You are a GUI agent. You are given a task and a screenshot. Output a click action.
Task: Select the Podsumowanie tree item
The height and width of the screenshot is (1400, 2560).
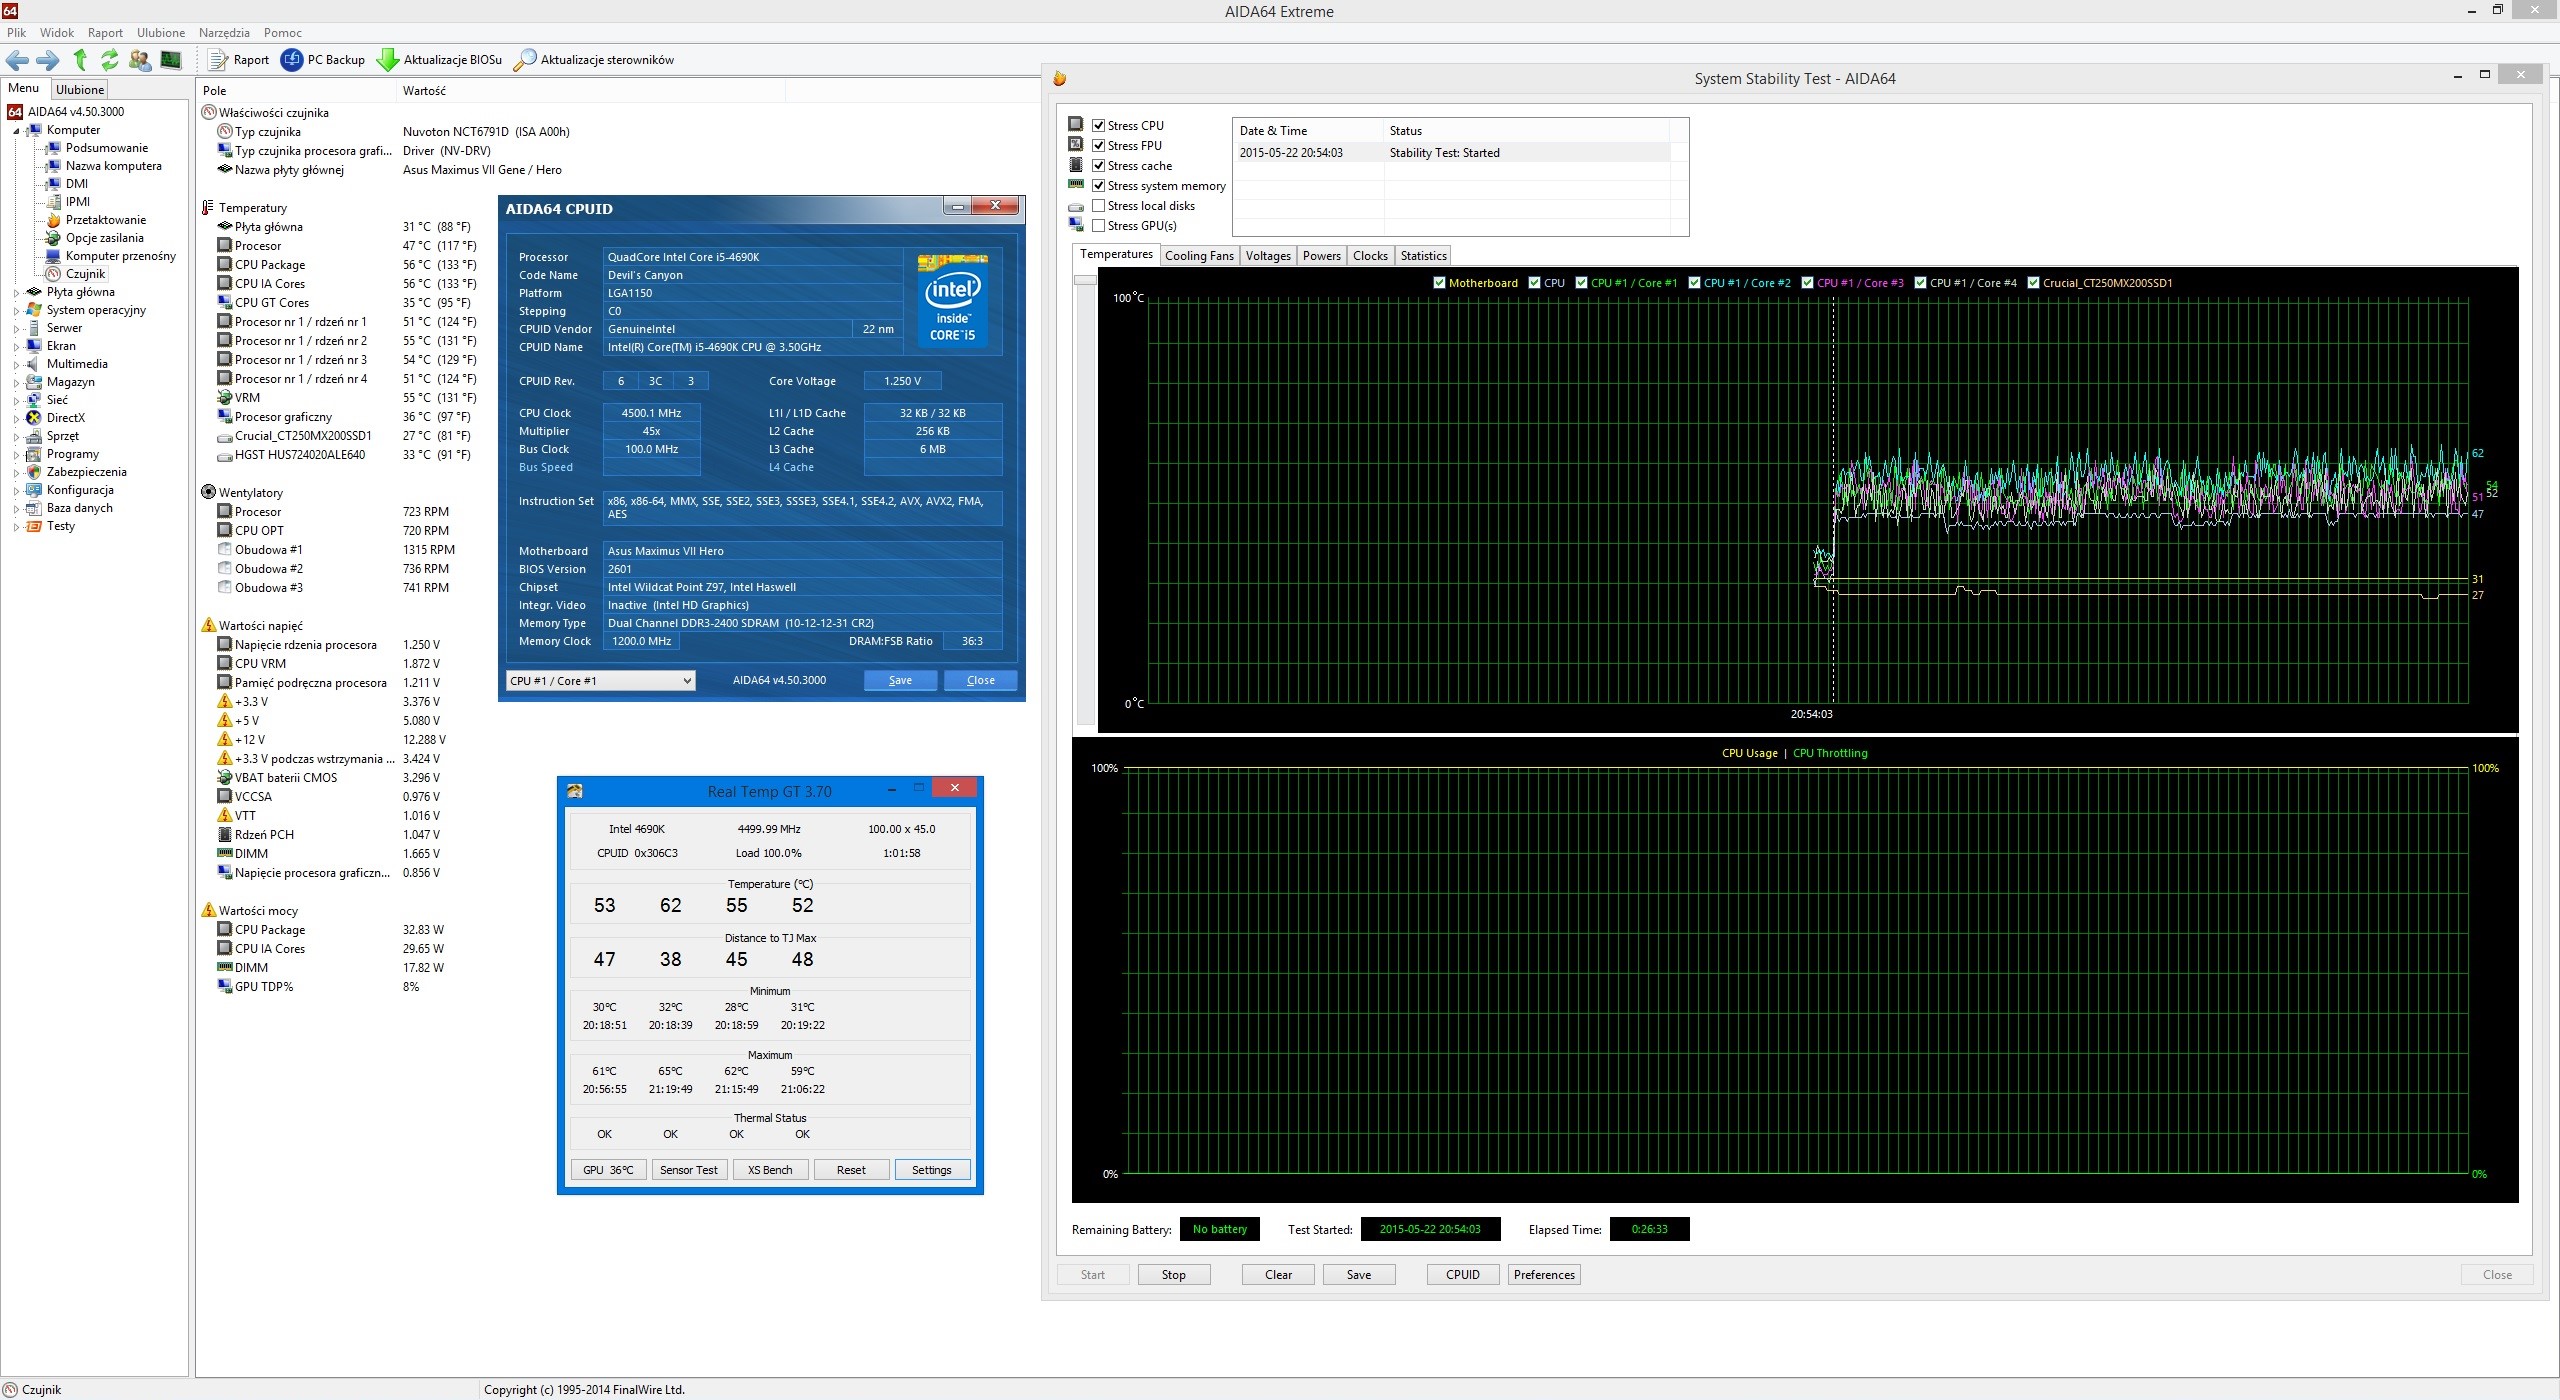pyautogui.click(x=106, y=148)
